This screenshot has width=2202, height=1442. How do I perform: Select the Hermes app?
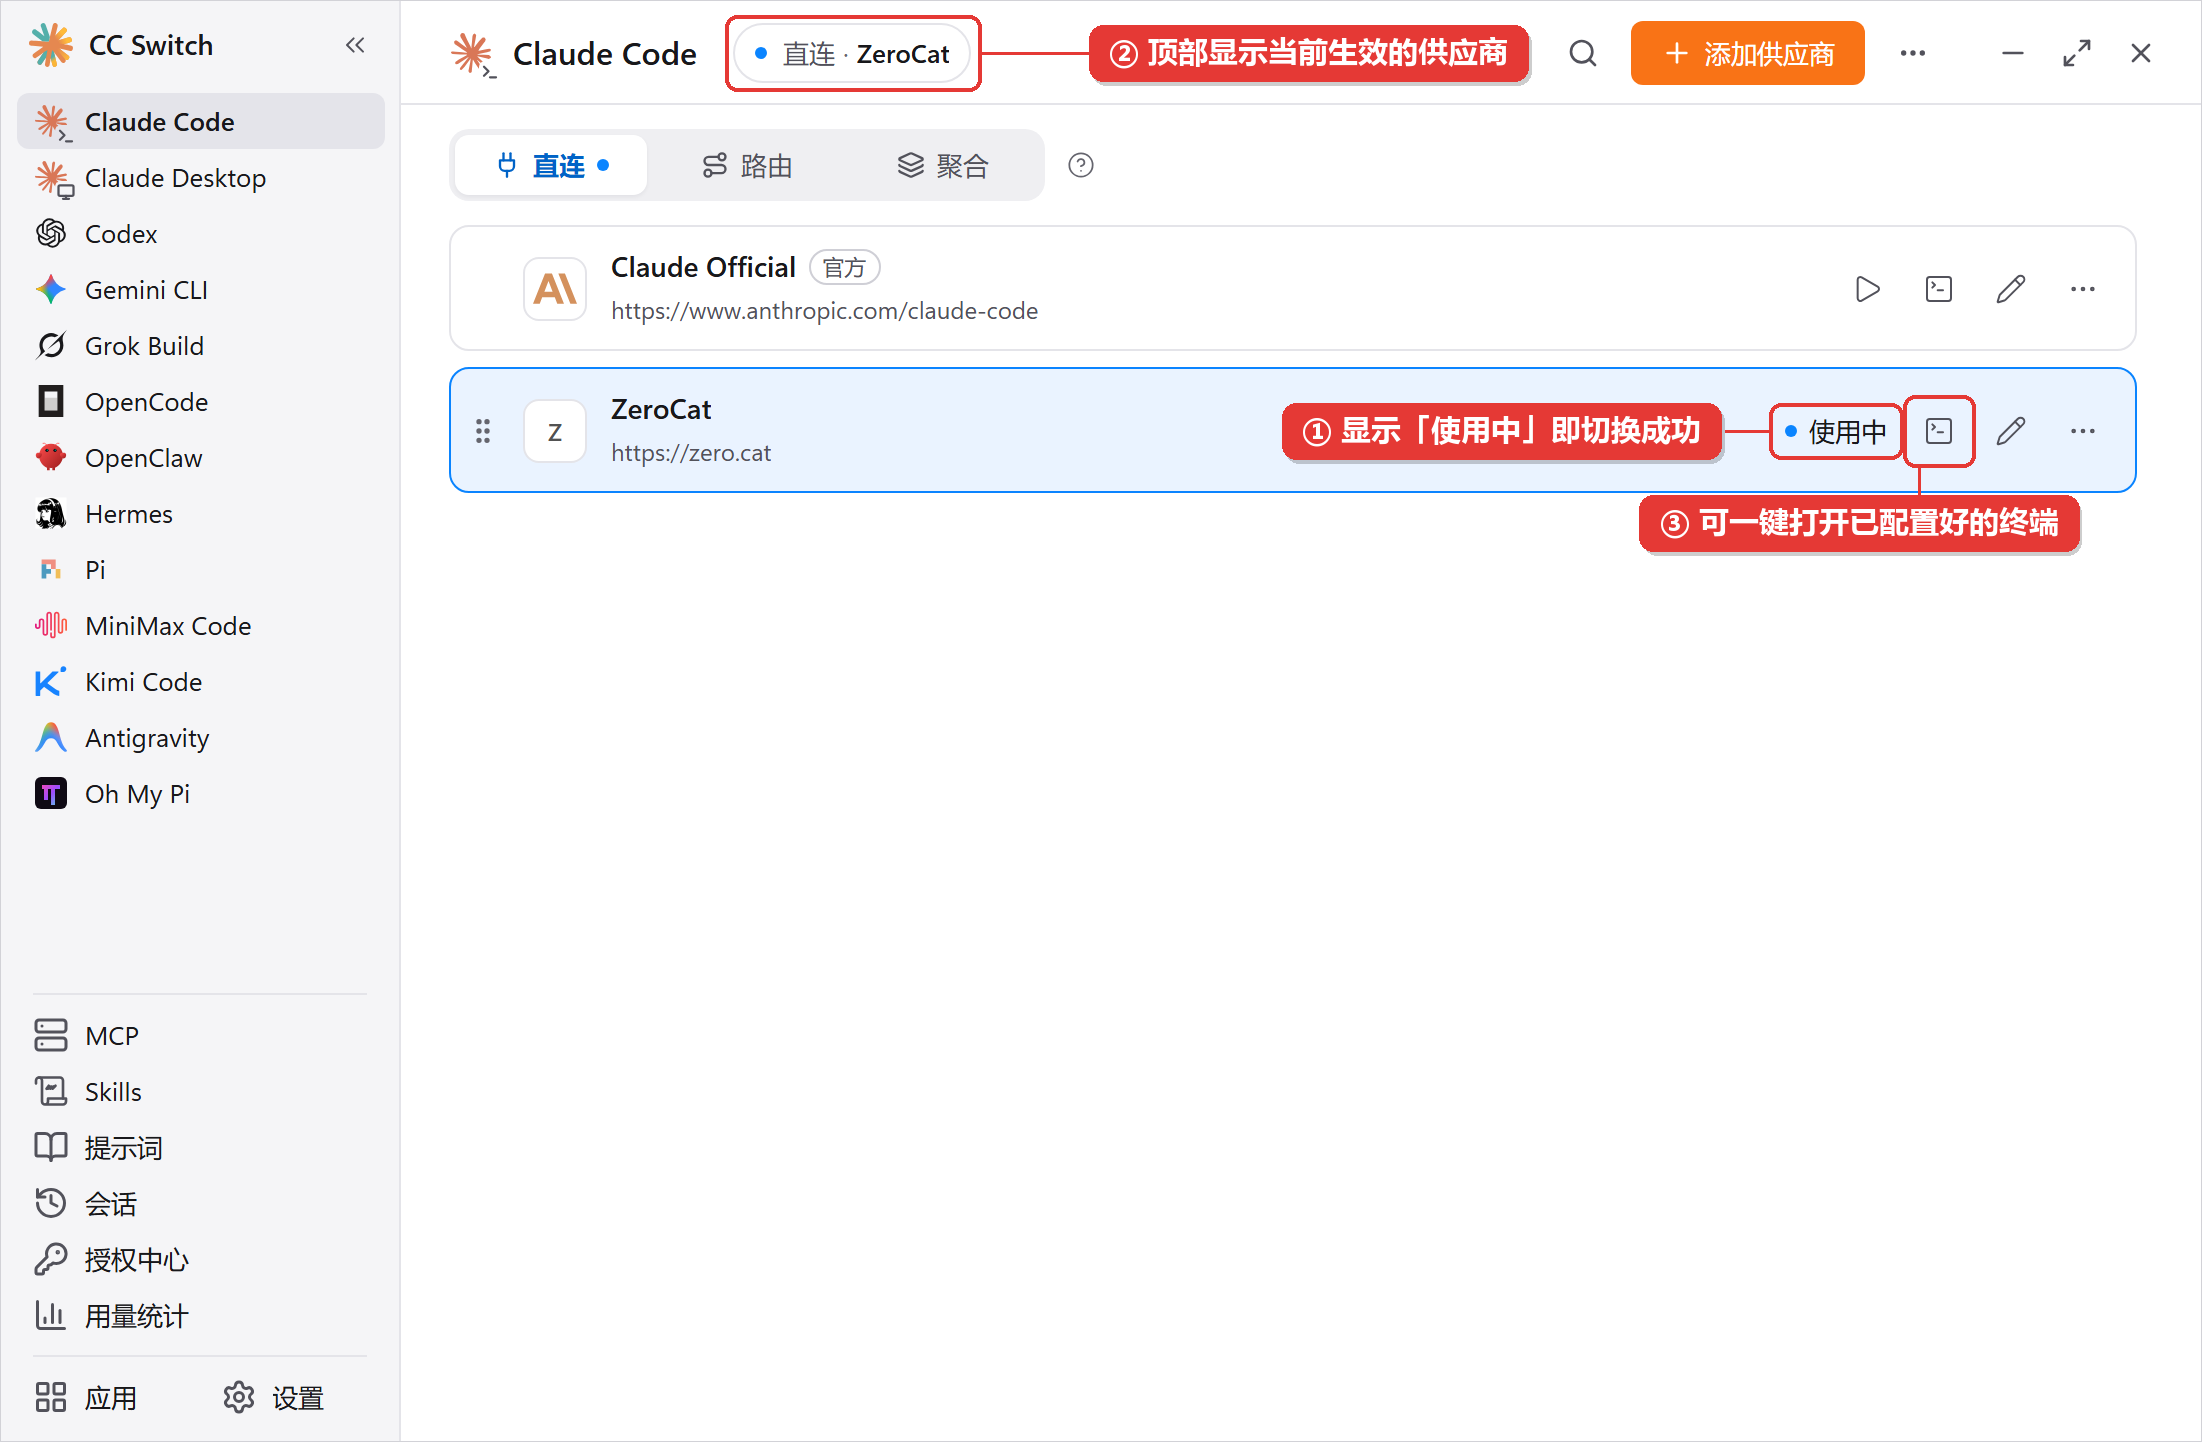click(200, 514)
